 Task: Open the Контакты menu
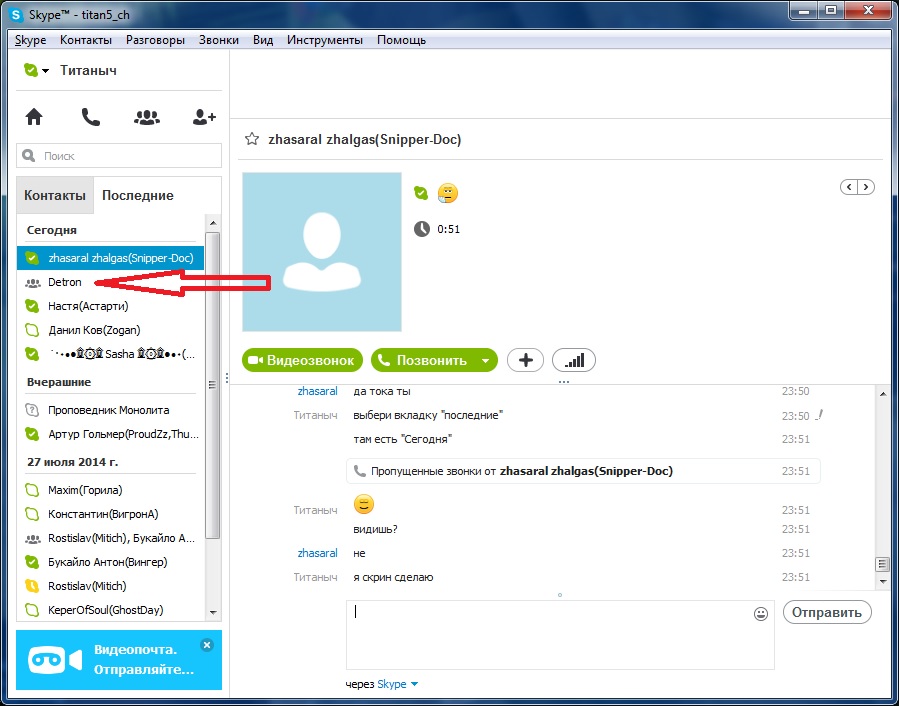click(86, 40)
